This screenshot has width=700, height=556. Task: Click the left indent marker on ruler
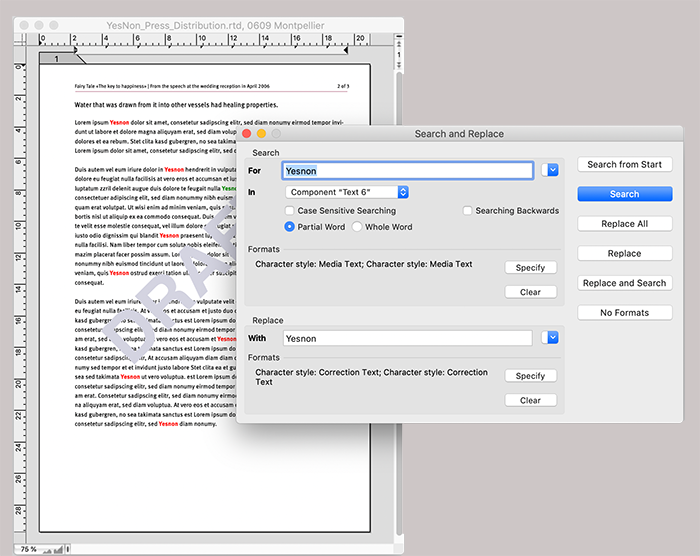74,48
